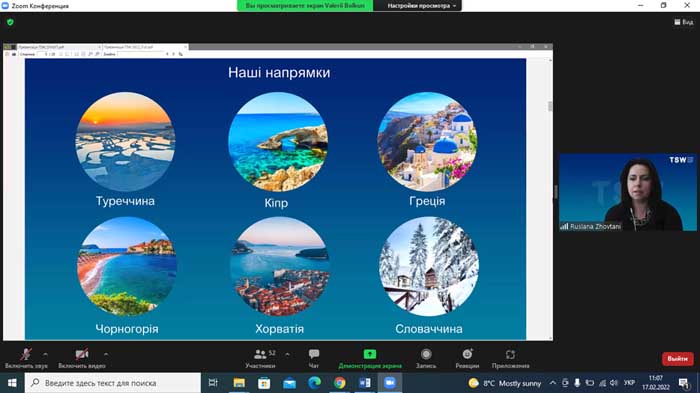The height and width of the screenshot is (393, 700).
Task: Open Google Chrome from the taskbar
Action: pyautogui.click(x=340, y=383)
